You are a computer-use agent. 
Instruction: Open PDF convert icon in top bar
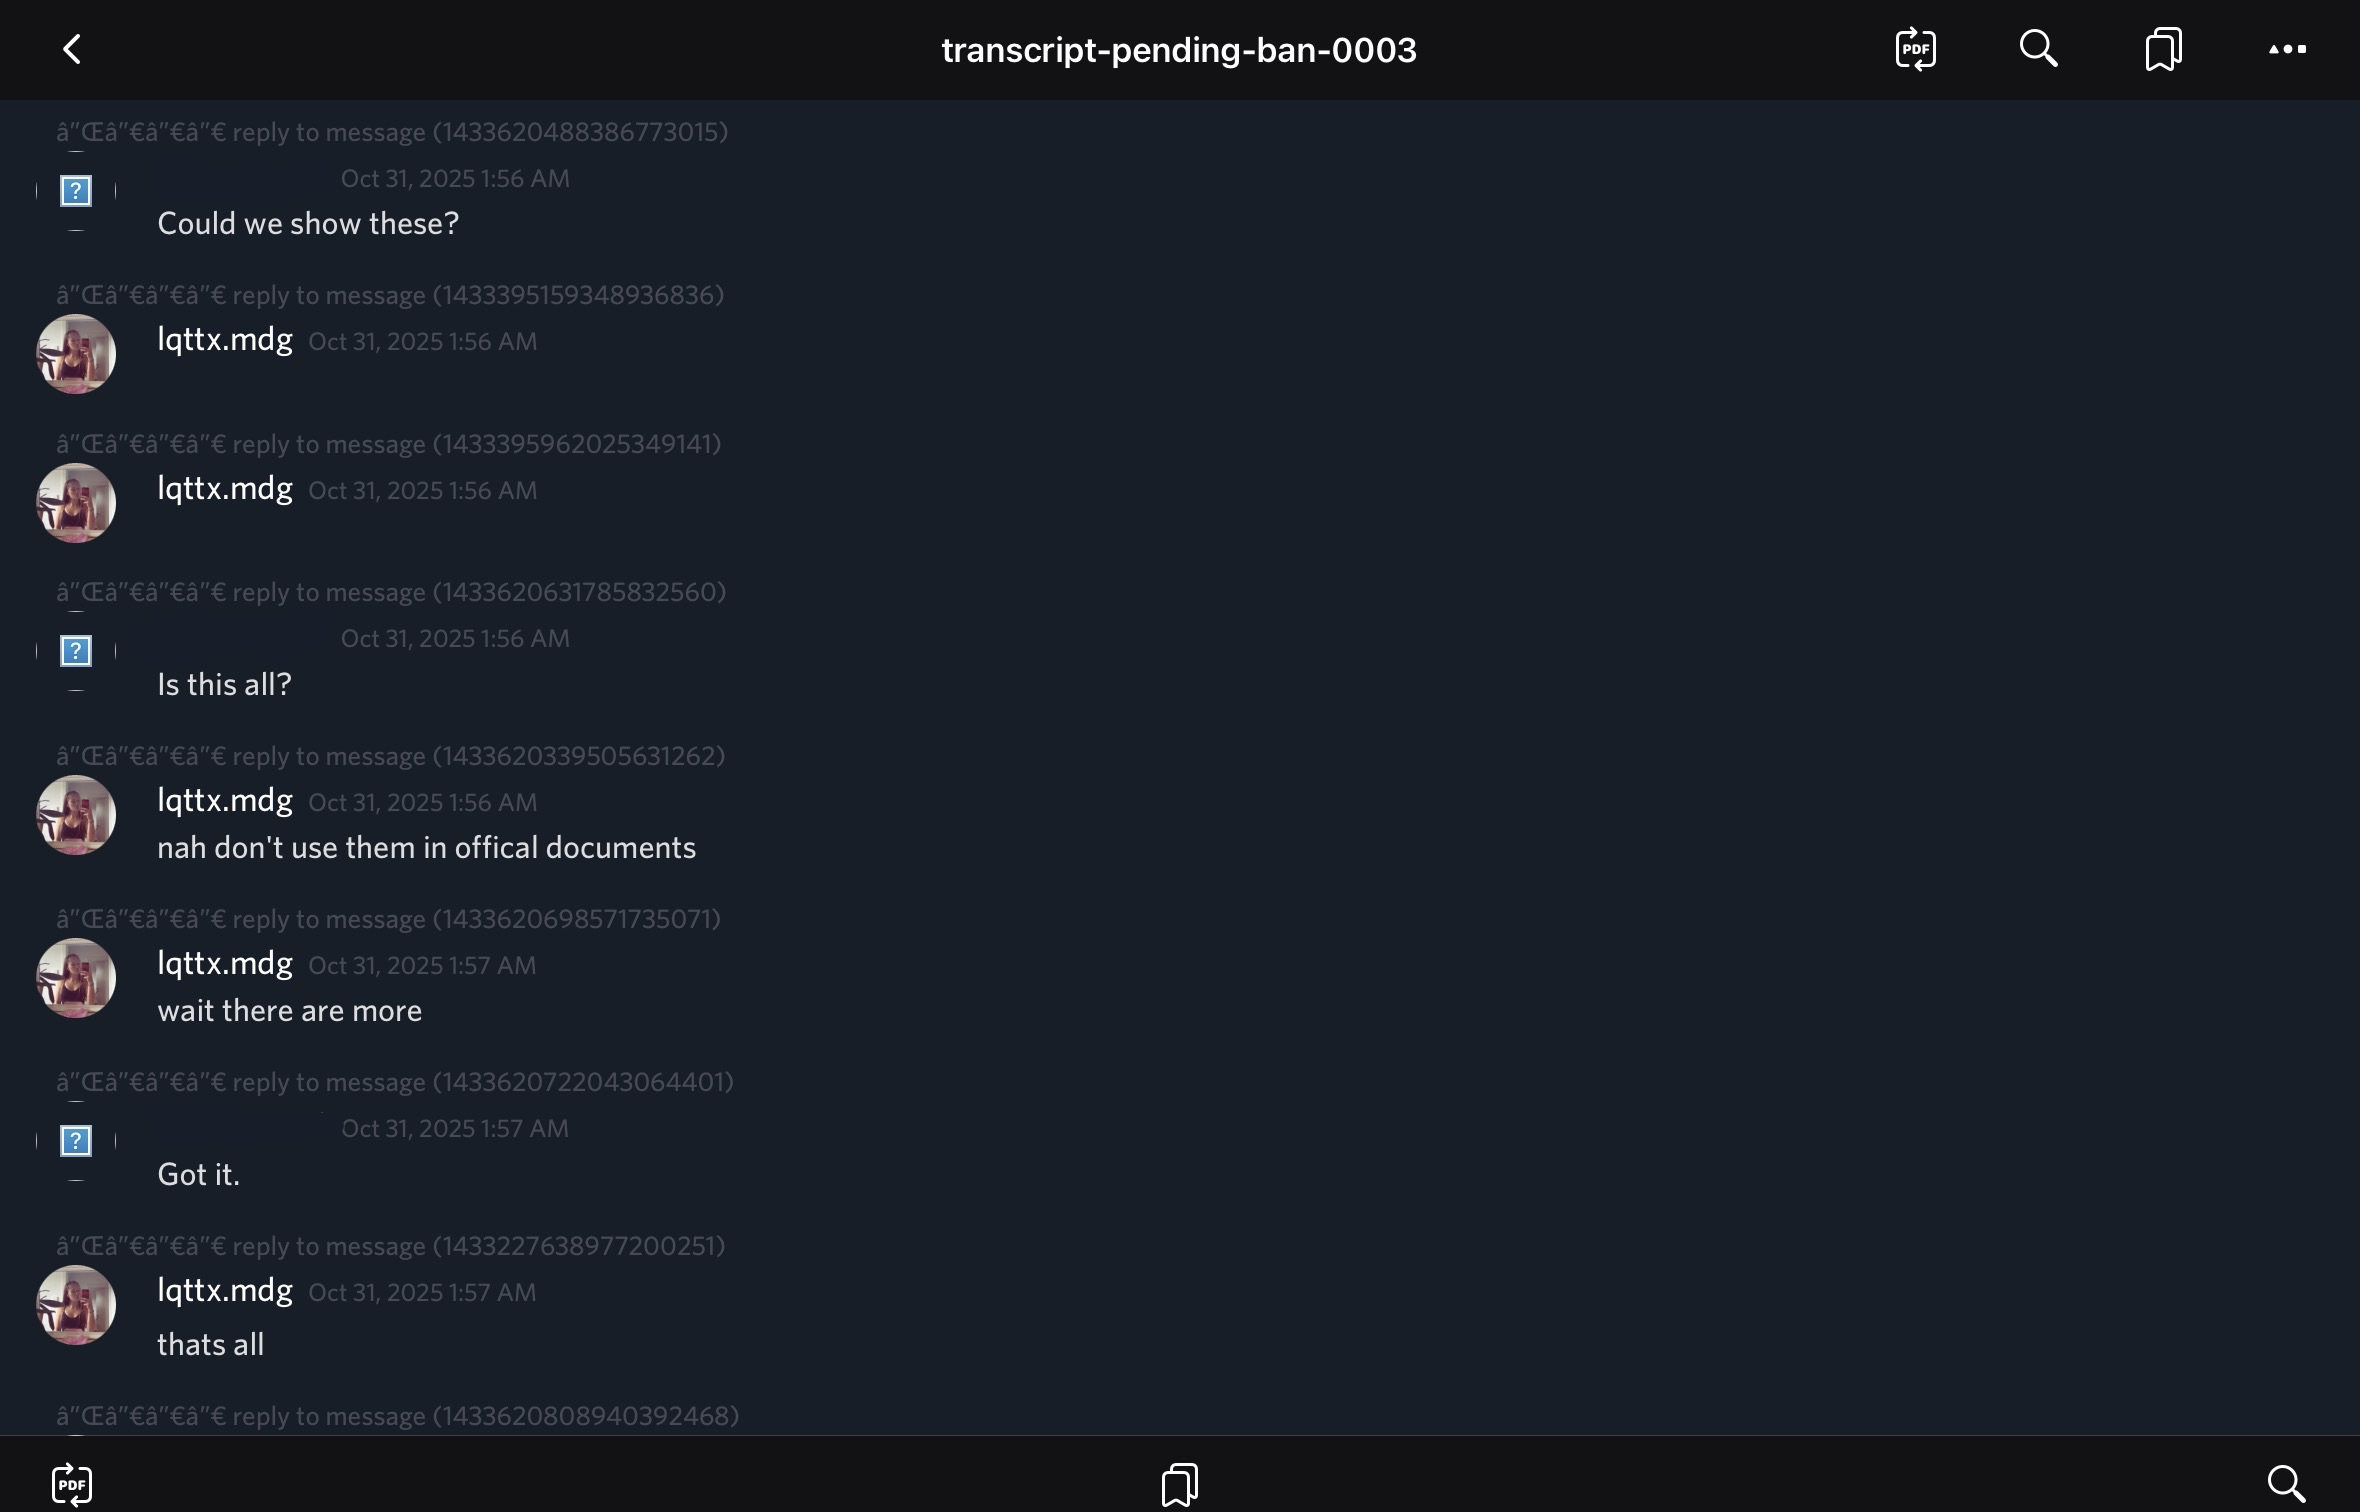[x=1915, y=49]
